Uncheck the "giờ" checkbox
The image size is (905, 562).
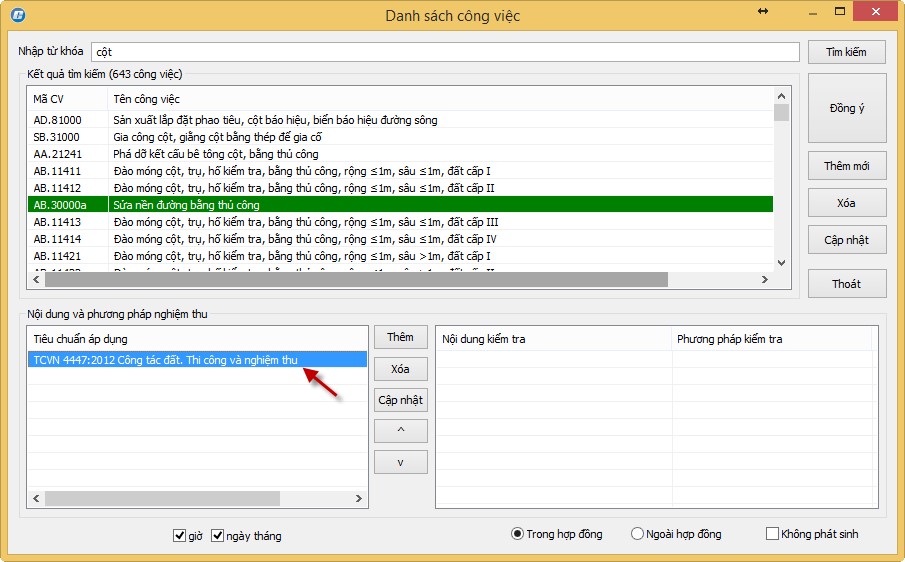coord(179,536)
